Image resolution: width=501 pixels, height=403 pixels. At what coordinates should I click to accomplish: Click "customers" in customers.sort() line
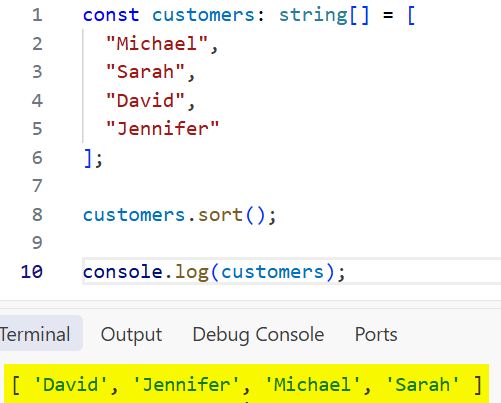134,215
